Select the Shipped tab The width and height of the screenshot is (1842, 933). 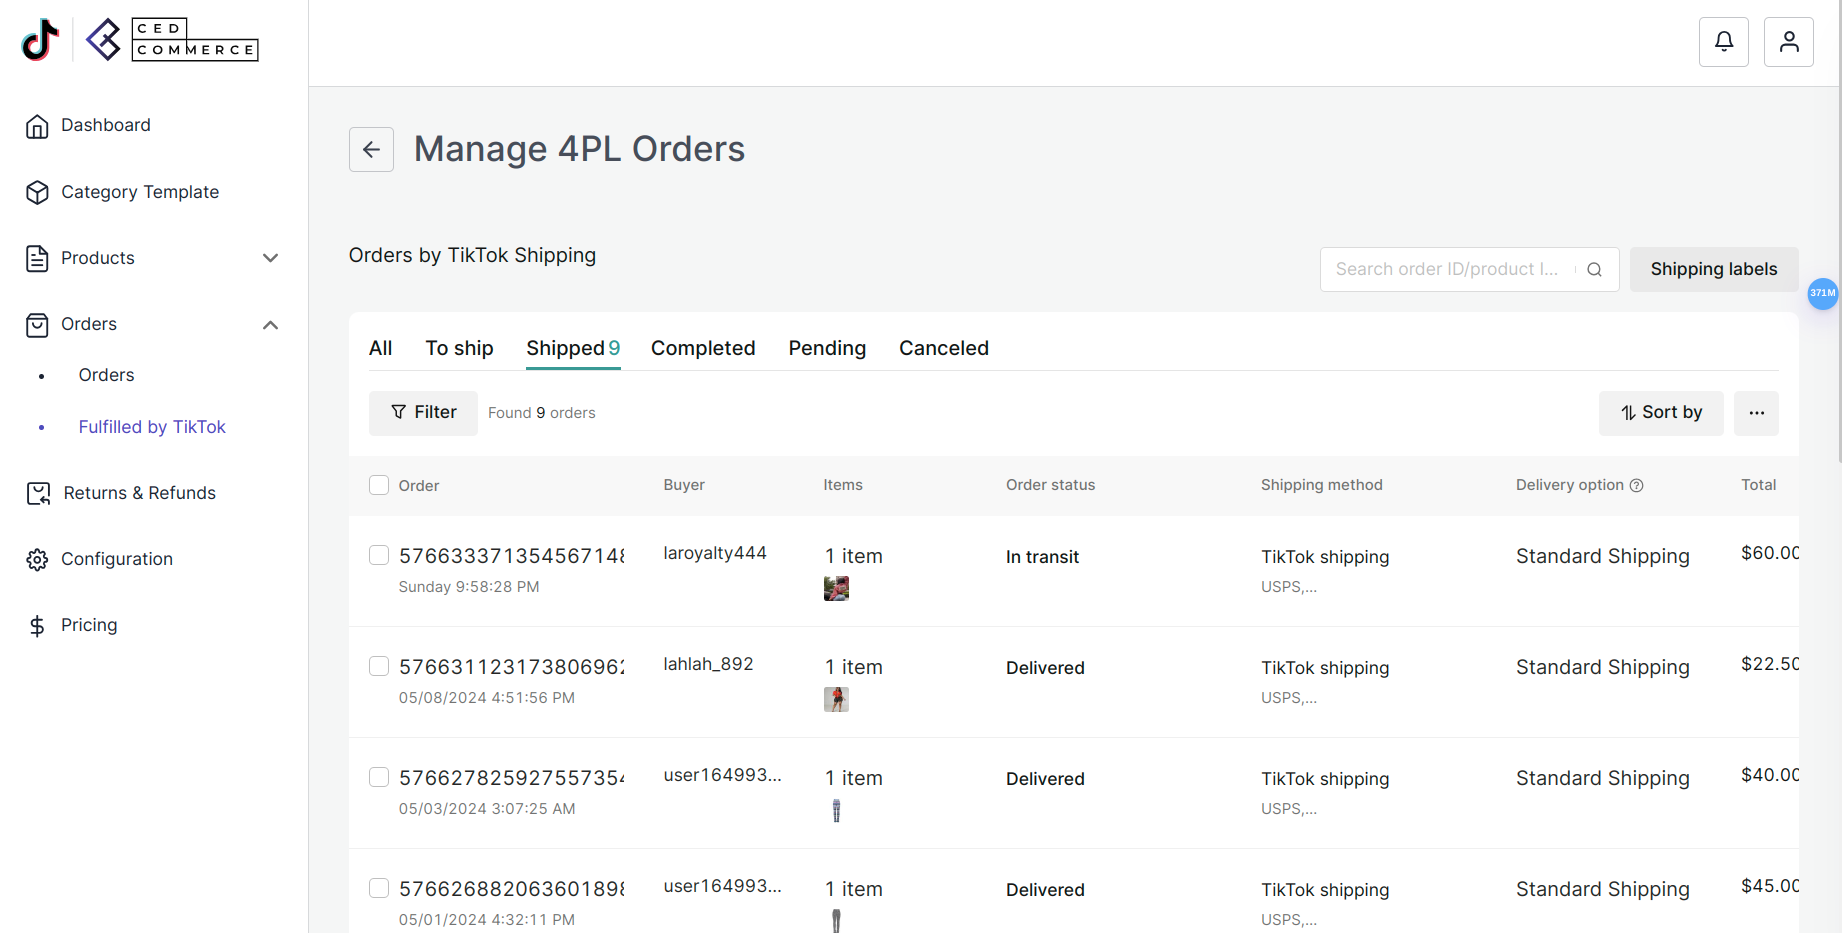573,348
